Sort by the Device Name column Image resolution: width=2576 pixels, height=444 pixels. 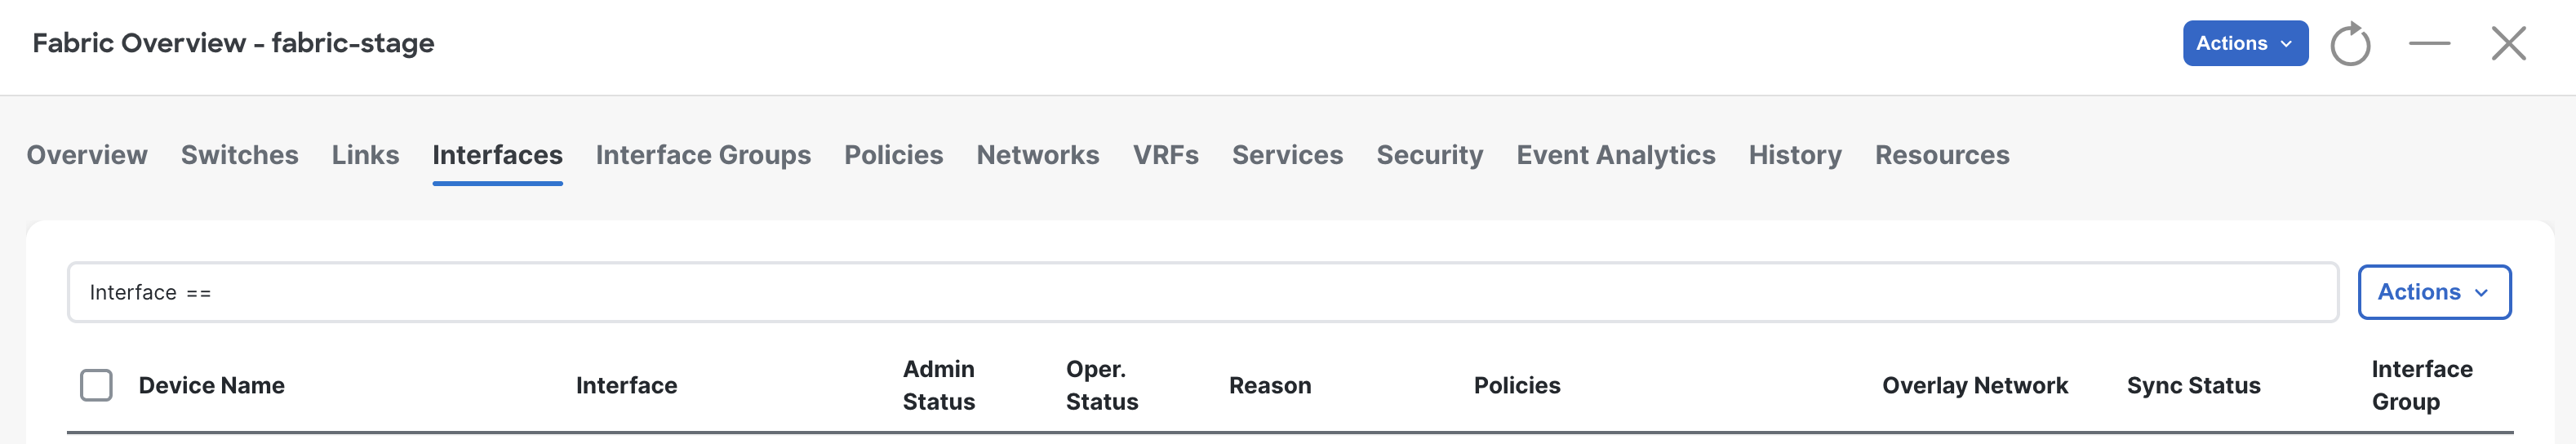(x=211, y=385)
